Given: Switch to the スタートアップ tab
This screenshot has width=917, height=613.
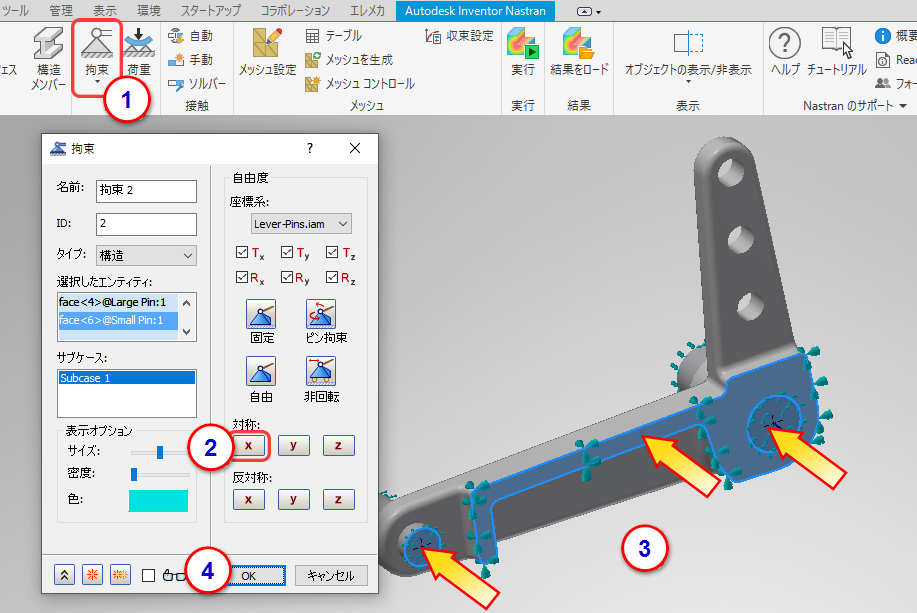Looking at the screenshot, I should (x=211, y=11).
